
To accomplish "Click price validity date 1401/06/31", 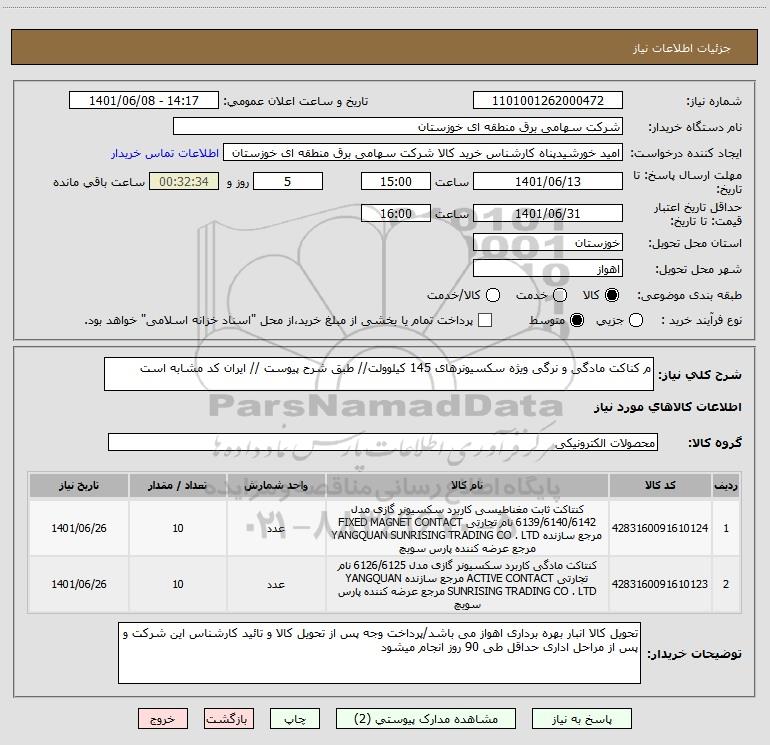I will [x=548, y=214].
